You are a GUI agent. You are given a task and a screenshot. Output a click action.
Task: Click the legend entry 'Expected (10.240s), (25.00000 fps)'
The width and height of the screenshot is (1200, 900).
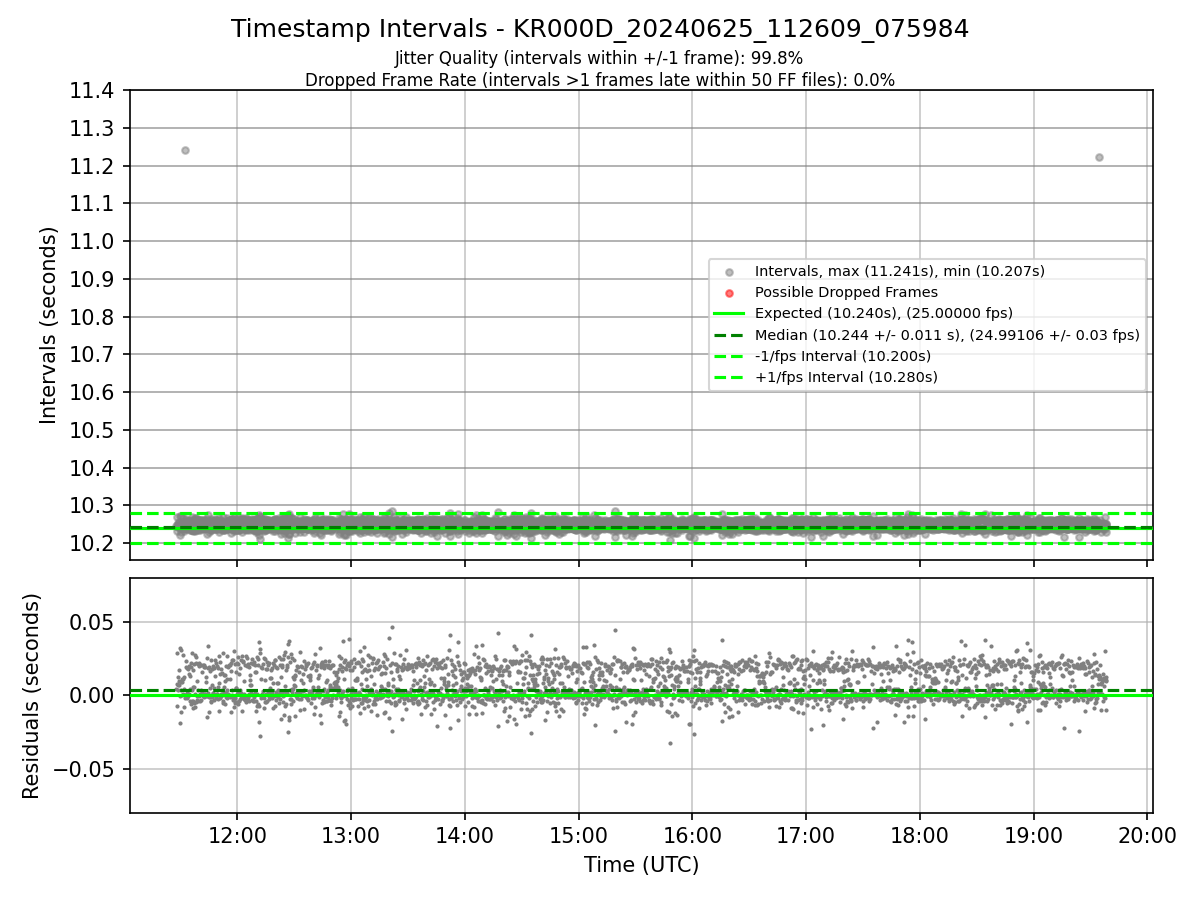click(884, 313)
